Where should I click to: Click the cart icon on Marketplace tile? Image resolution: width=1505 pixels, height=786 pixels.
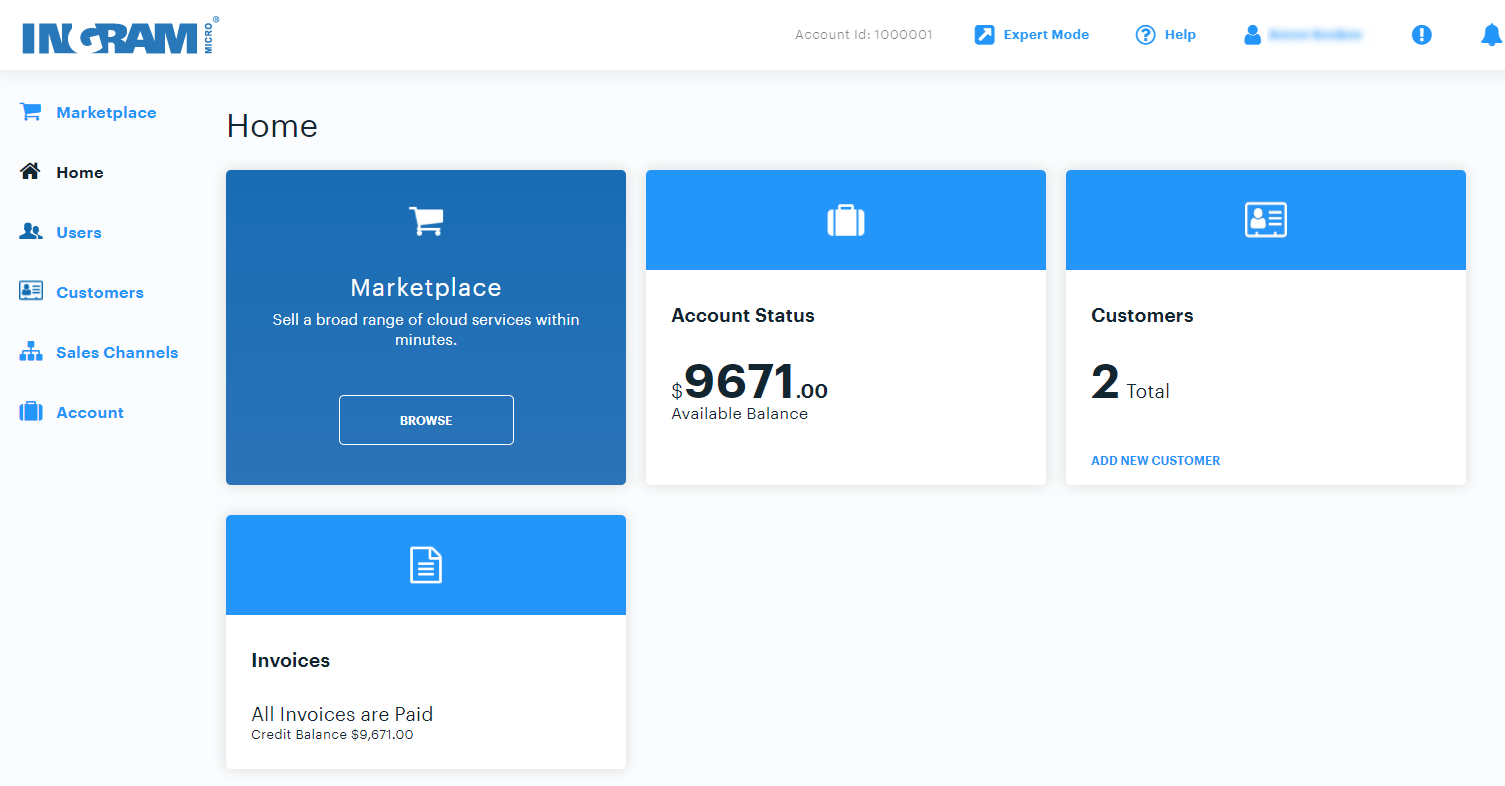tap(426, 221)
